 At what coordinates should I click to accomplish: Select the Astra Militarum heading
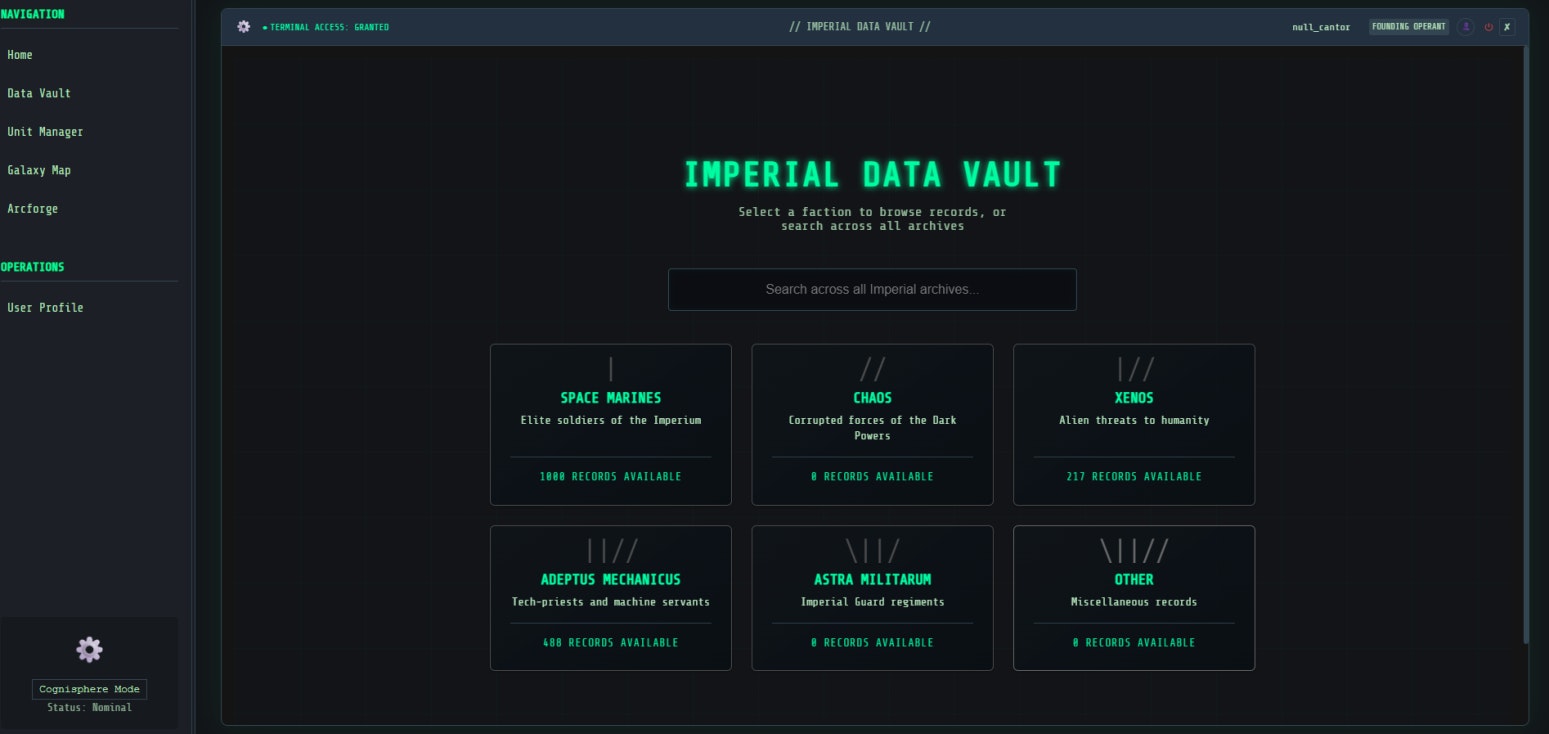point(872,579)
